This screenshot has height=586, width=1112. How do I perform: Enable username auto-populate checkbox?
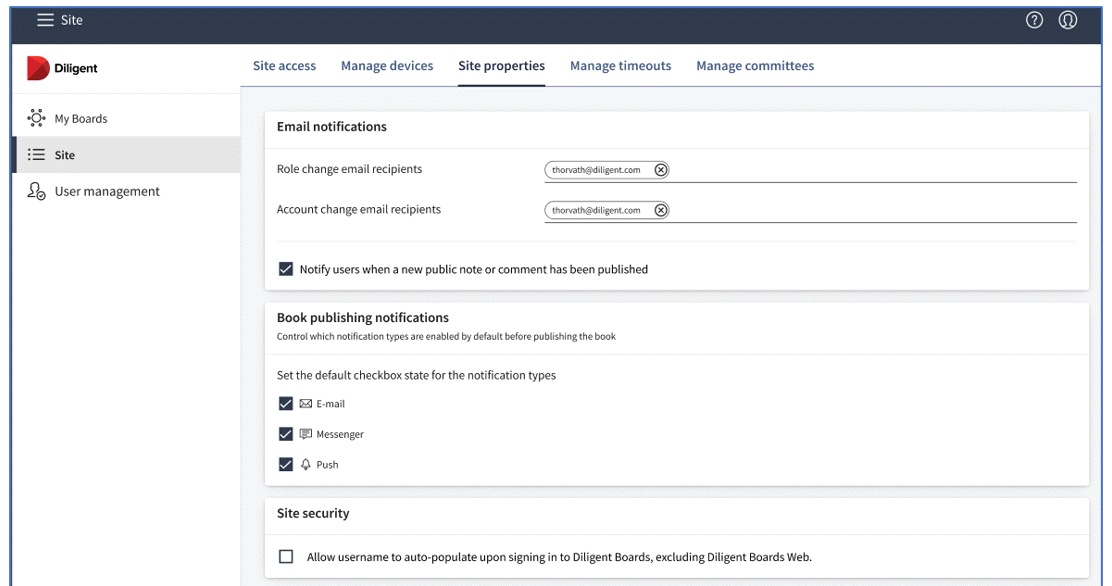[x=286, y=557]
